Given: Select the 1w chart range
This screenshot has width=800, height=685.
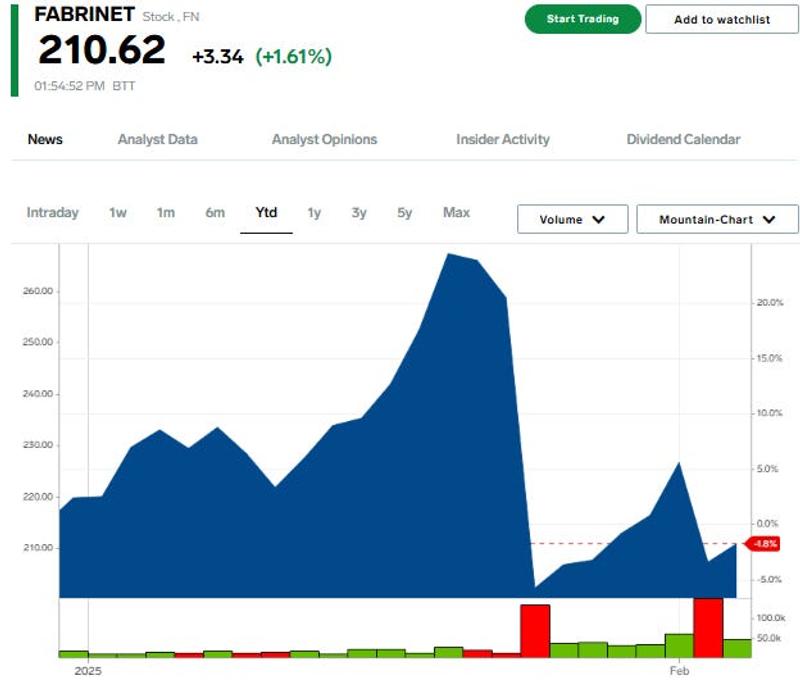Looking at the screenshot, I should click(118, 212).
